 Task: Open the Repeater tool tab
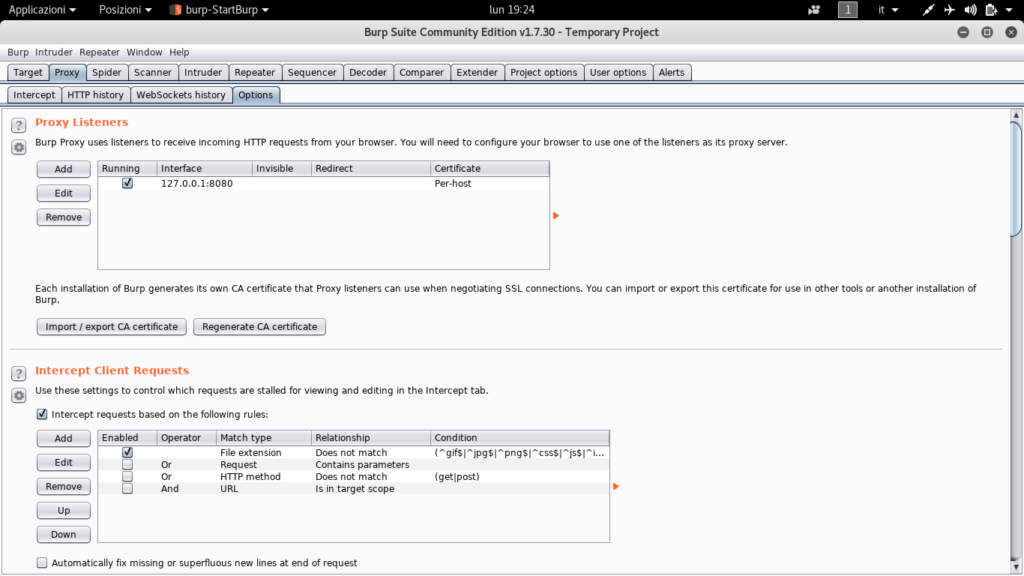pos(255,72)
